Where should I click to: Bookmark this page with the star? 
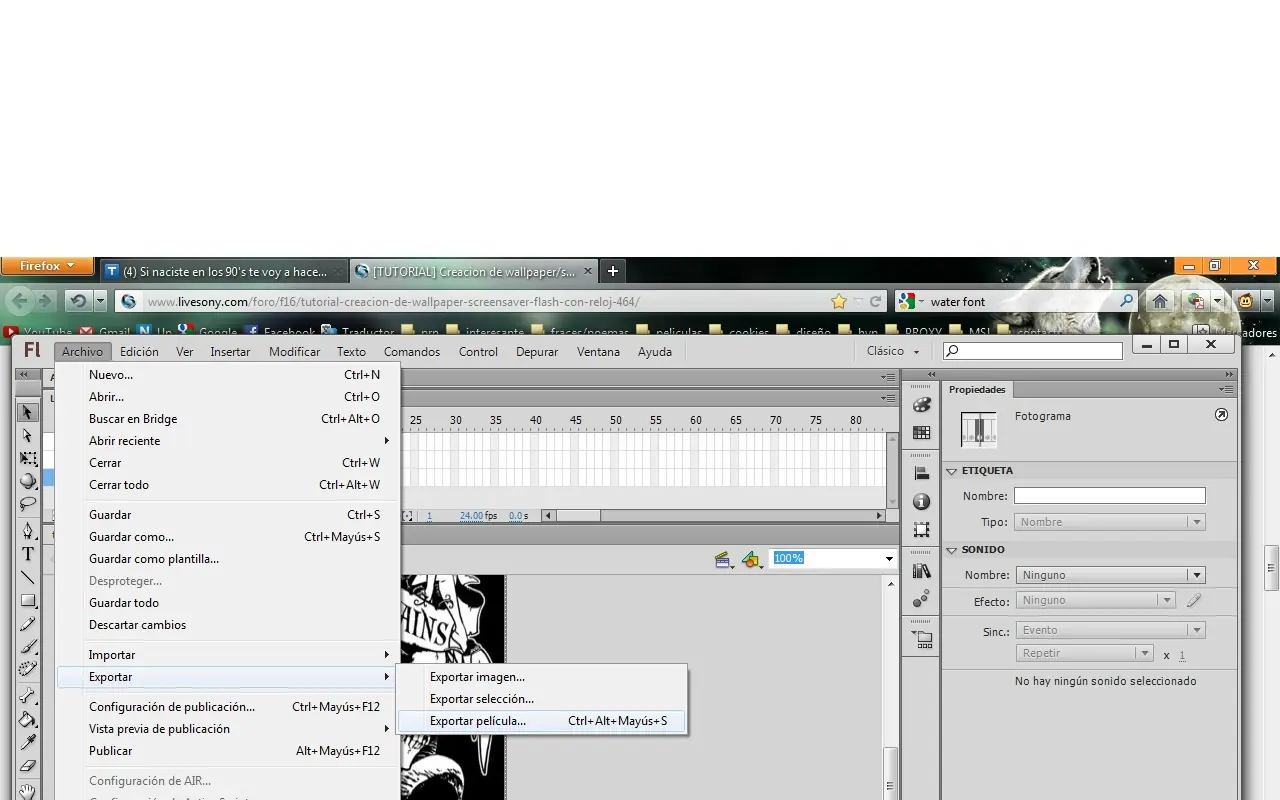coord(839,301)
